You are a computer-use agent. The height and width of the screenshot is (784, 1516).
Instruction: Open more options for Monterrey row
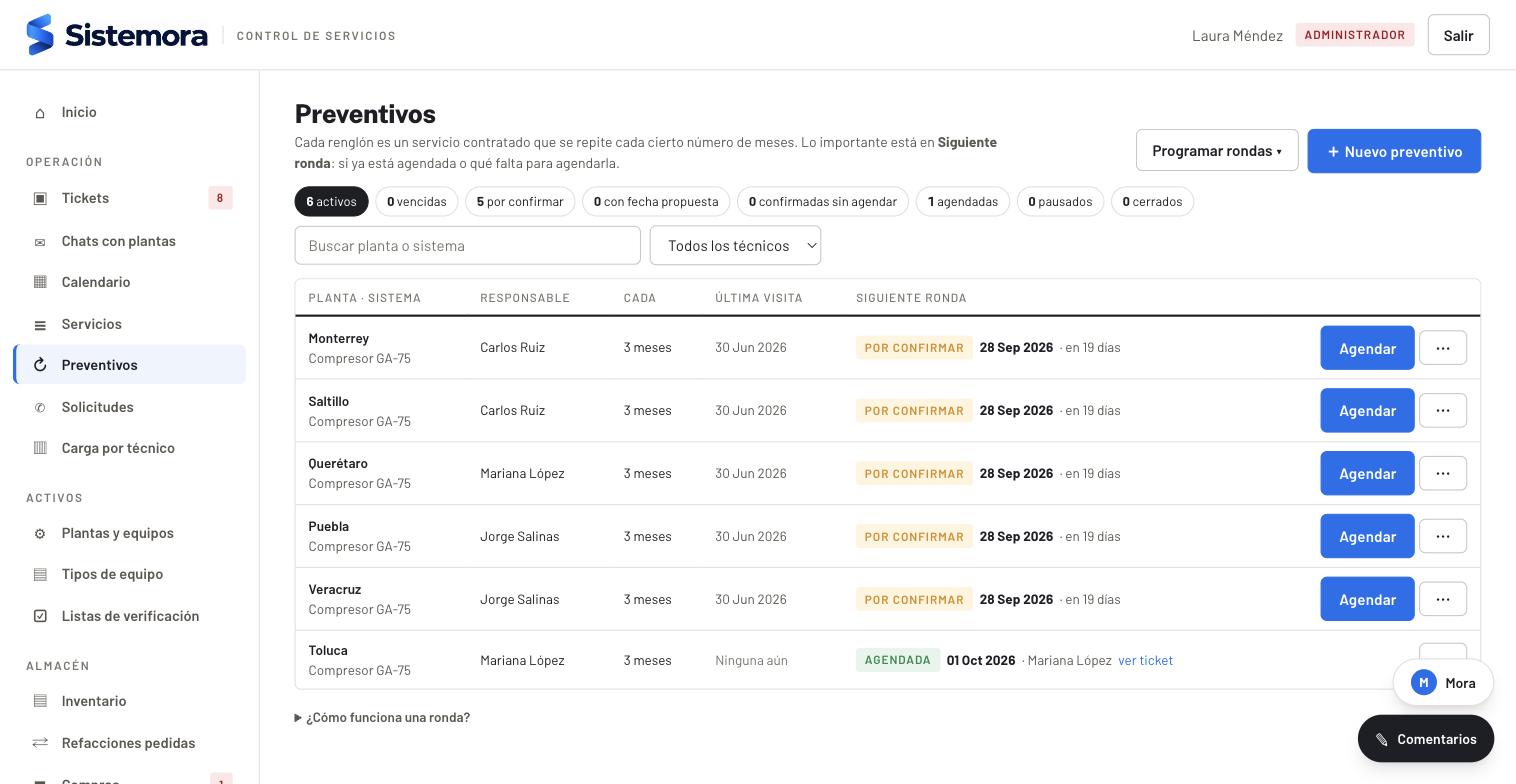pyautogui.click(x=1442, y=348)
